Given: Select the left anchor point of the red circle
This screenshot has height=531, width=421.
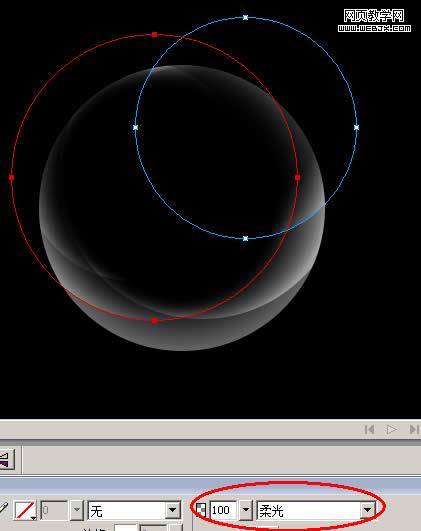Looking at the screenshot, I should coord(12,177).
